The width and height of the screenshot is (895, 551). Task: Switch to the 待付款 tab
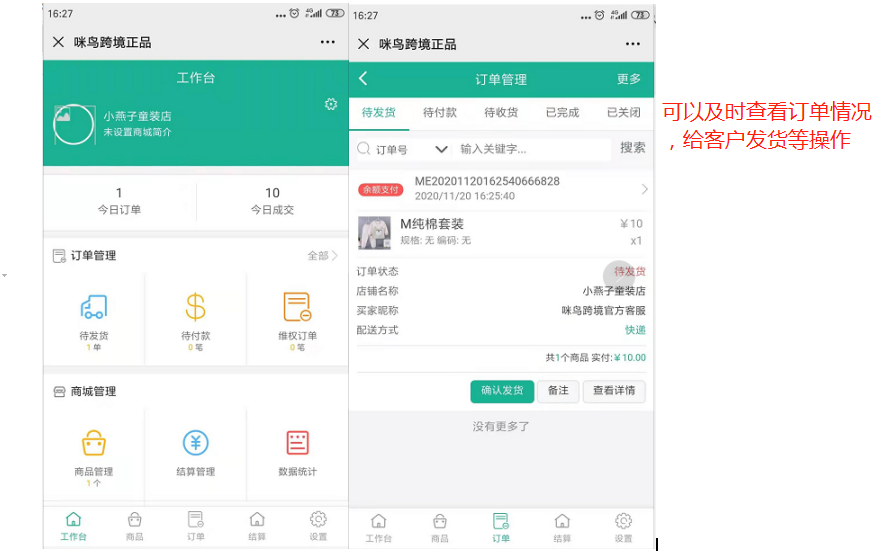point(440,112)
